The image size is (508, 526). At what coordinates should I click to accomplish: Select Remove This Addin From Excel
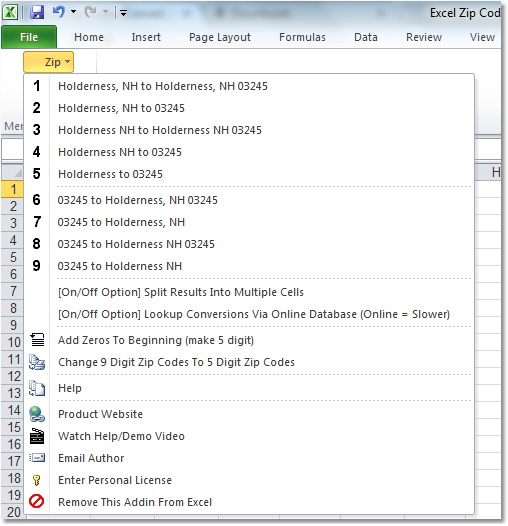(x=249, y=502)
